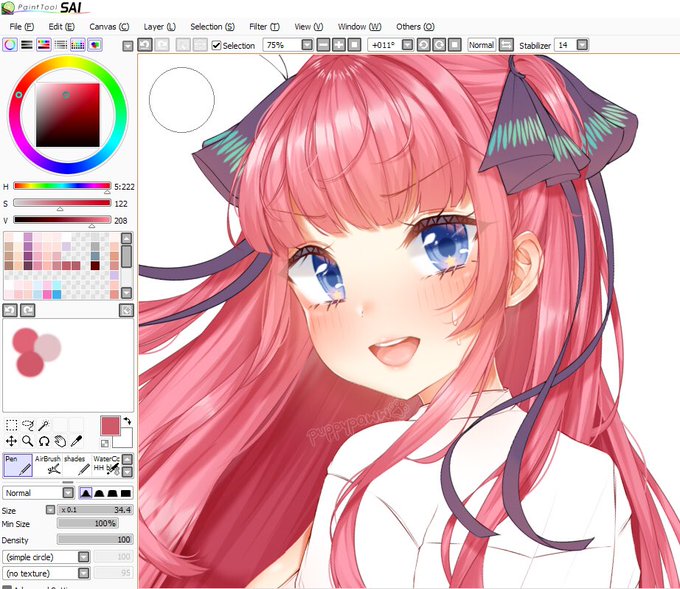680x589 pixels.
Task: Rotate canvas counterclockwise
Action: click(423, 45)
